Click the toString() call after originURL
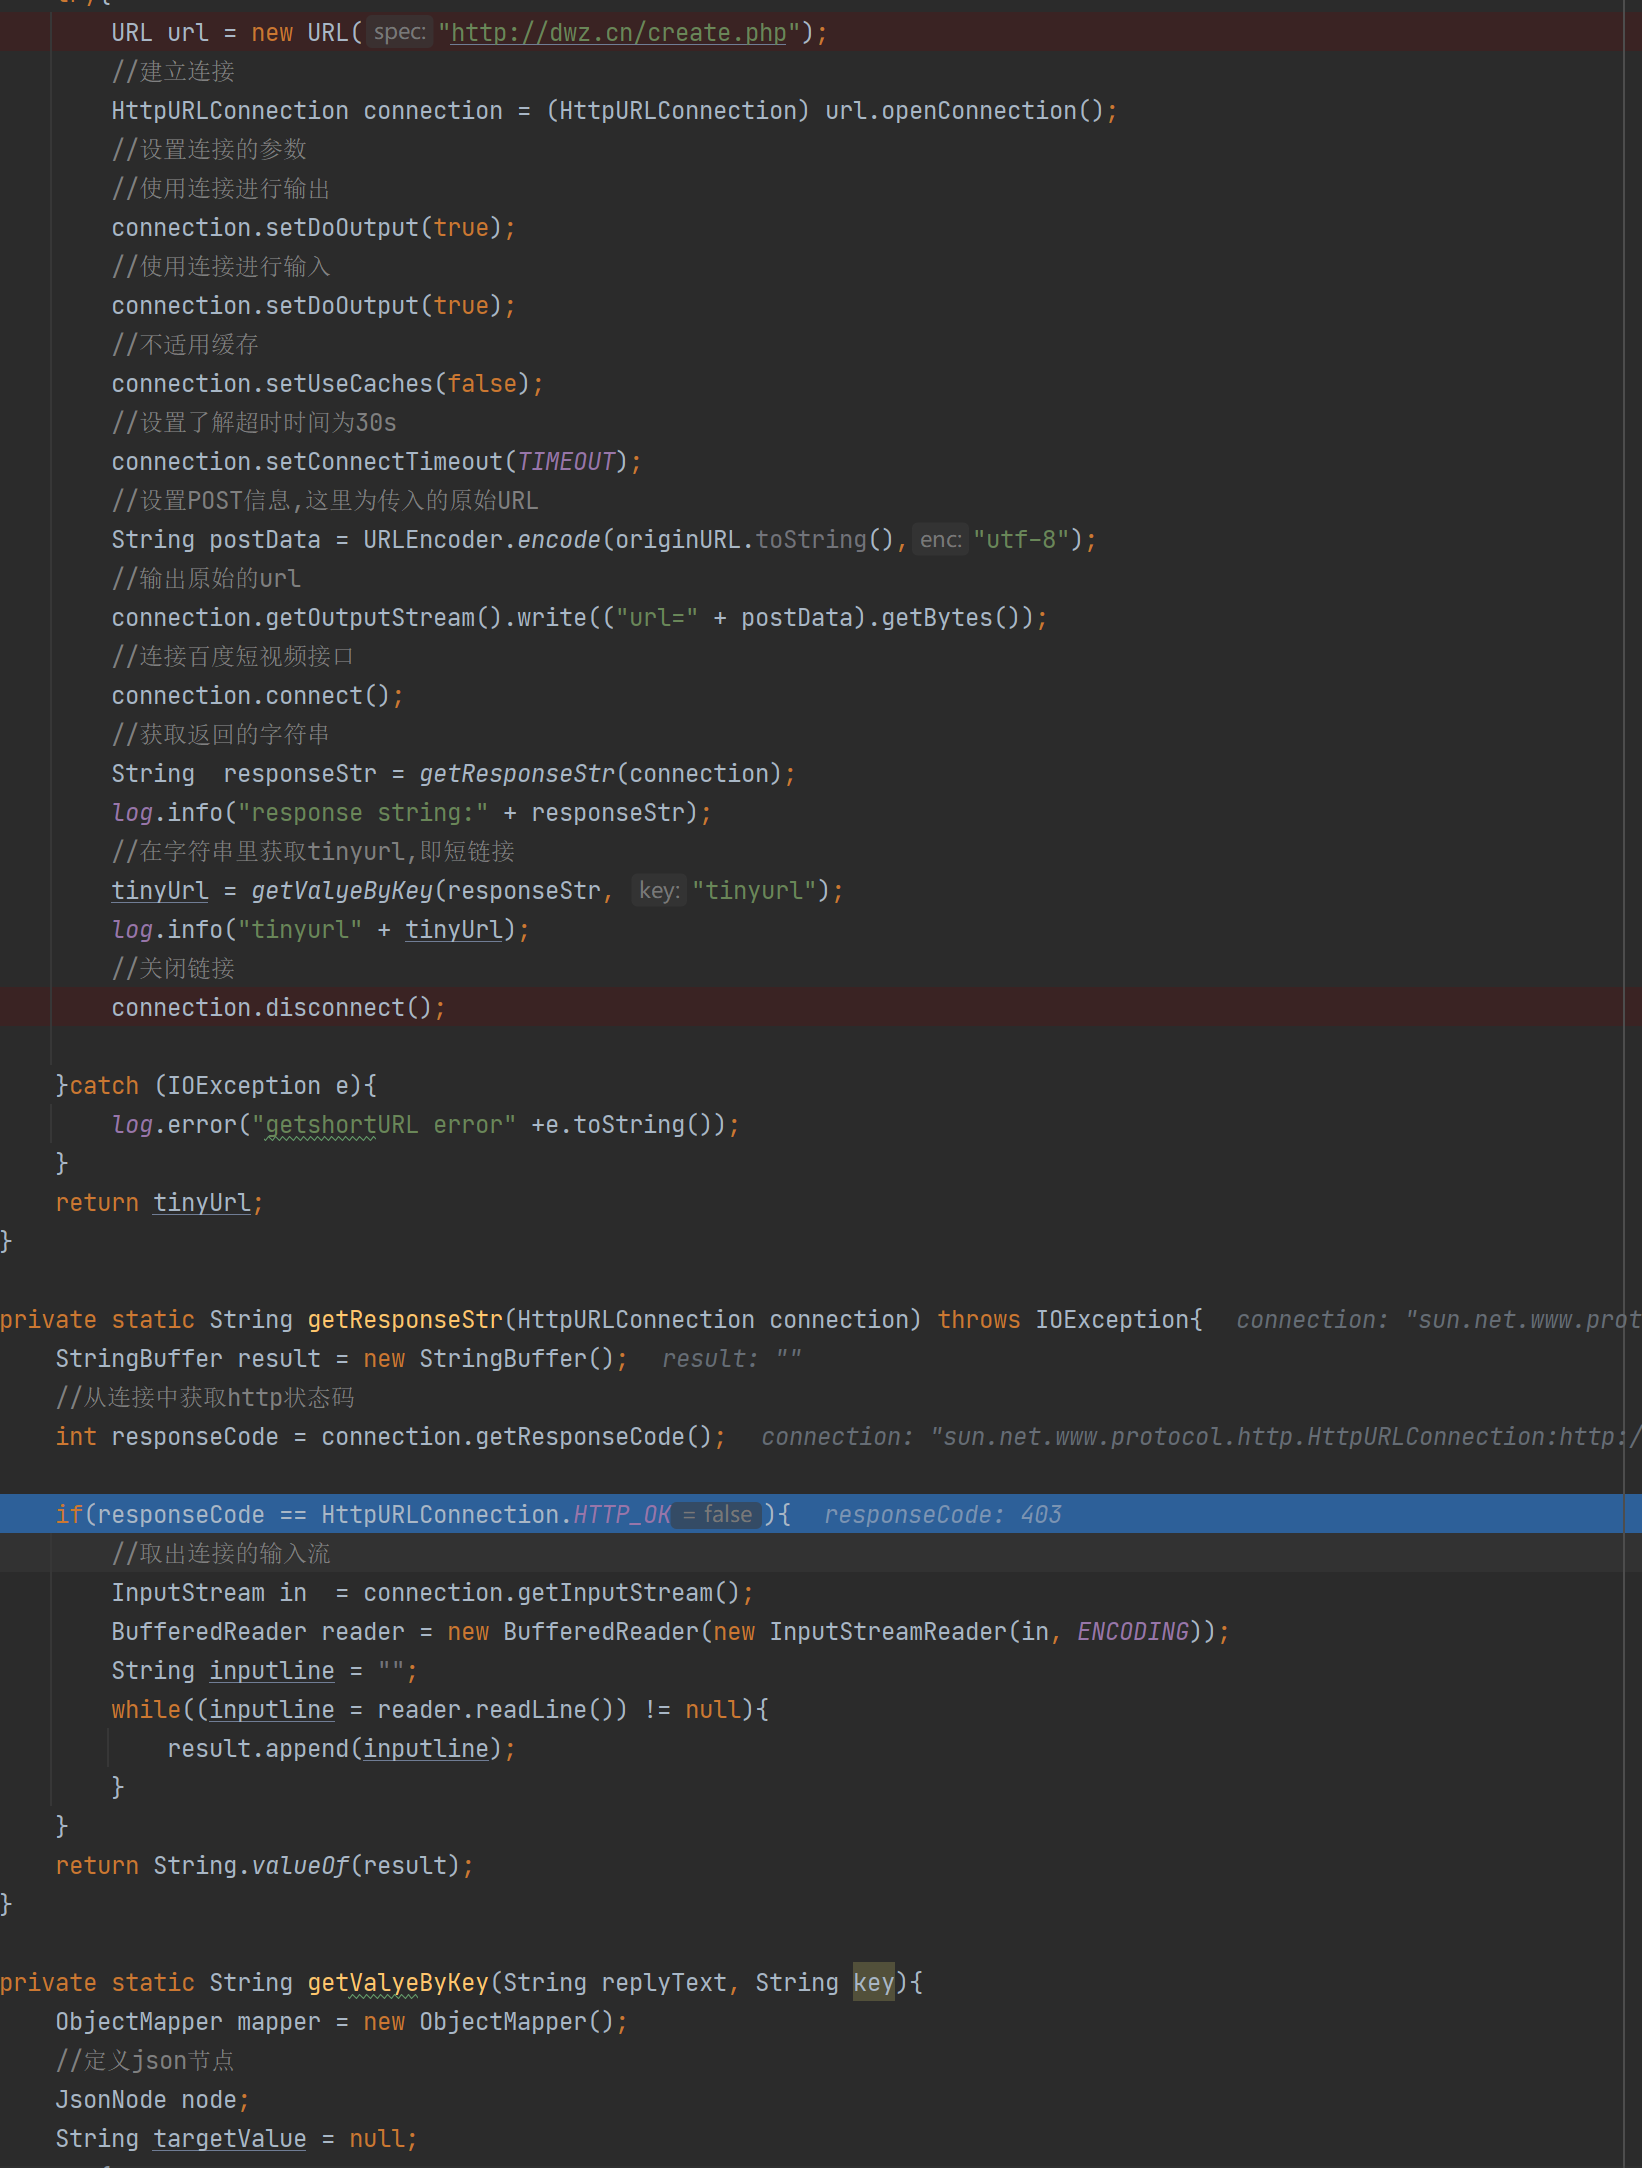Image resolution: width=1642 pixels, height=2168 pixels. (824, 540)
